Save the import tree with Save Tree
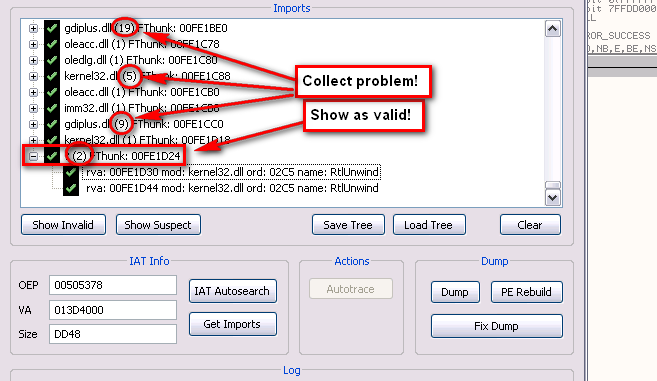Image resolution: width=657 pixels, height=381 pixels. click(348, 225)
